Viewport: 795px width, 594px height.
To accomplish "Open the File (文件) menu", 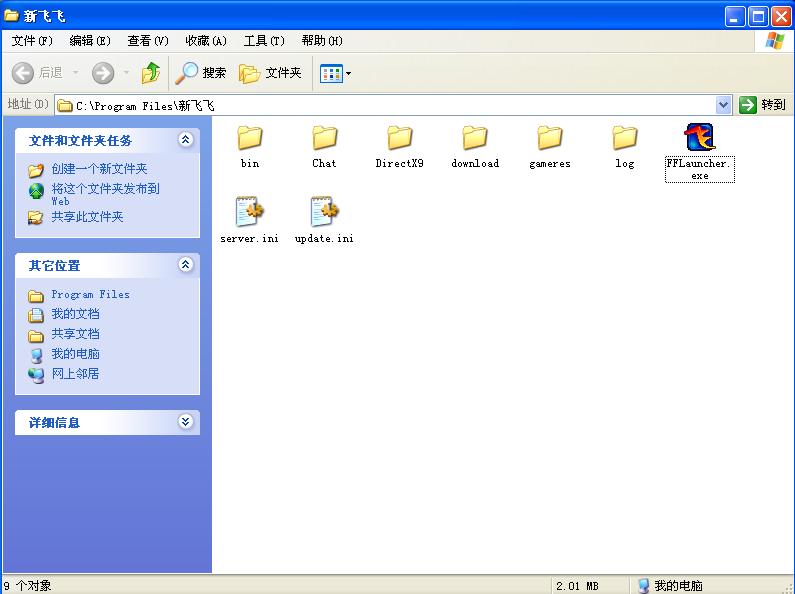I will click(32, 41).
